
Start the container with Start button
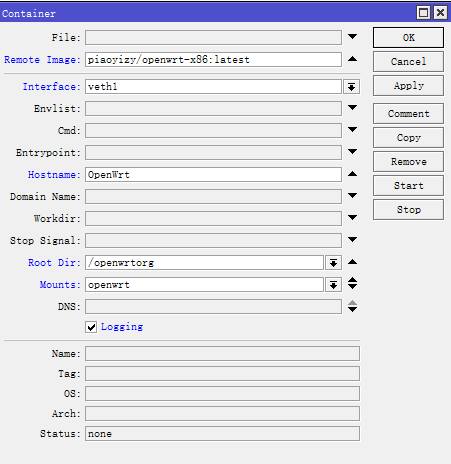point(408,186)
